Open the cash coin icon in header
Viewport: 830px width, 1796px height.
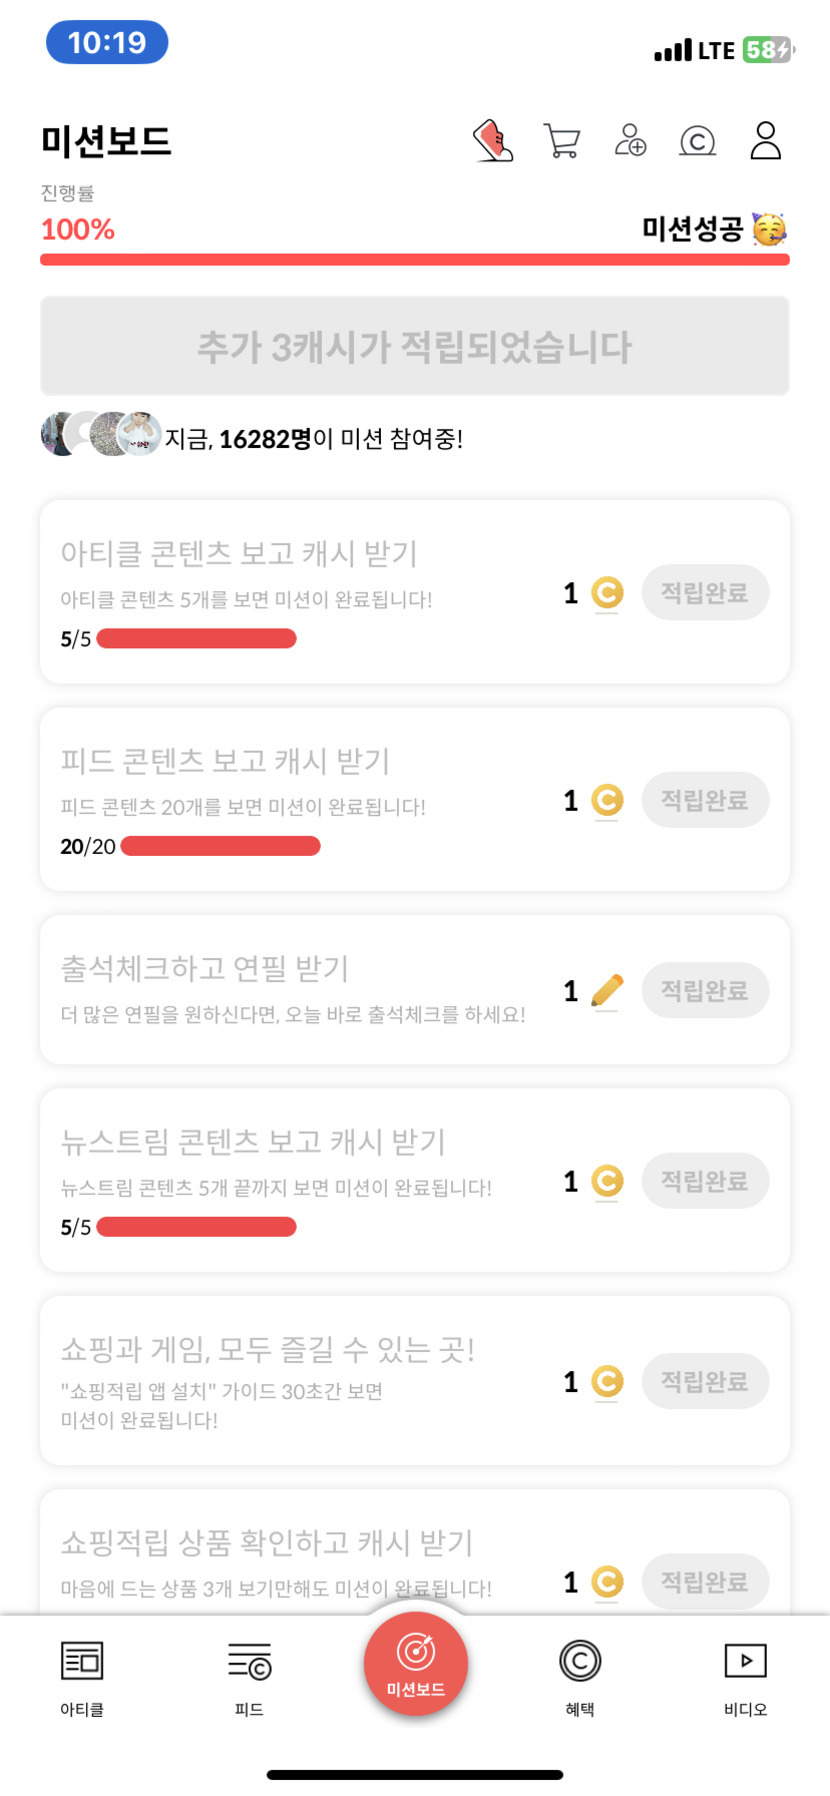click(697, 142)
